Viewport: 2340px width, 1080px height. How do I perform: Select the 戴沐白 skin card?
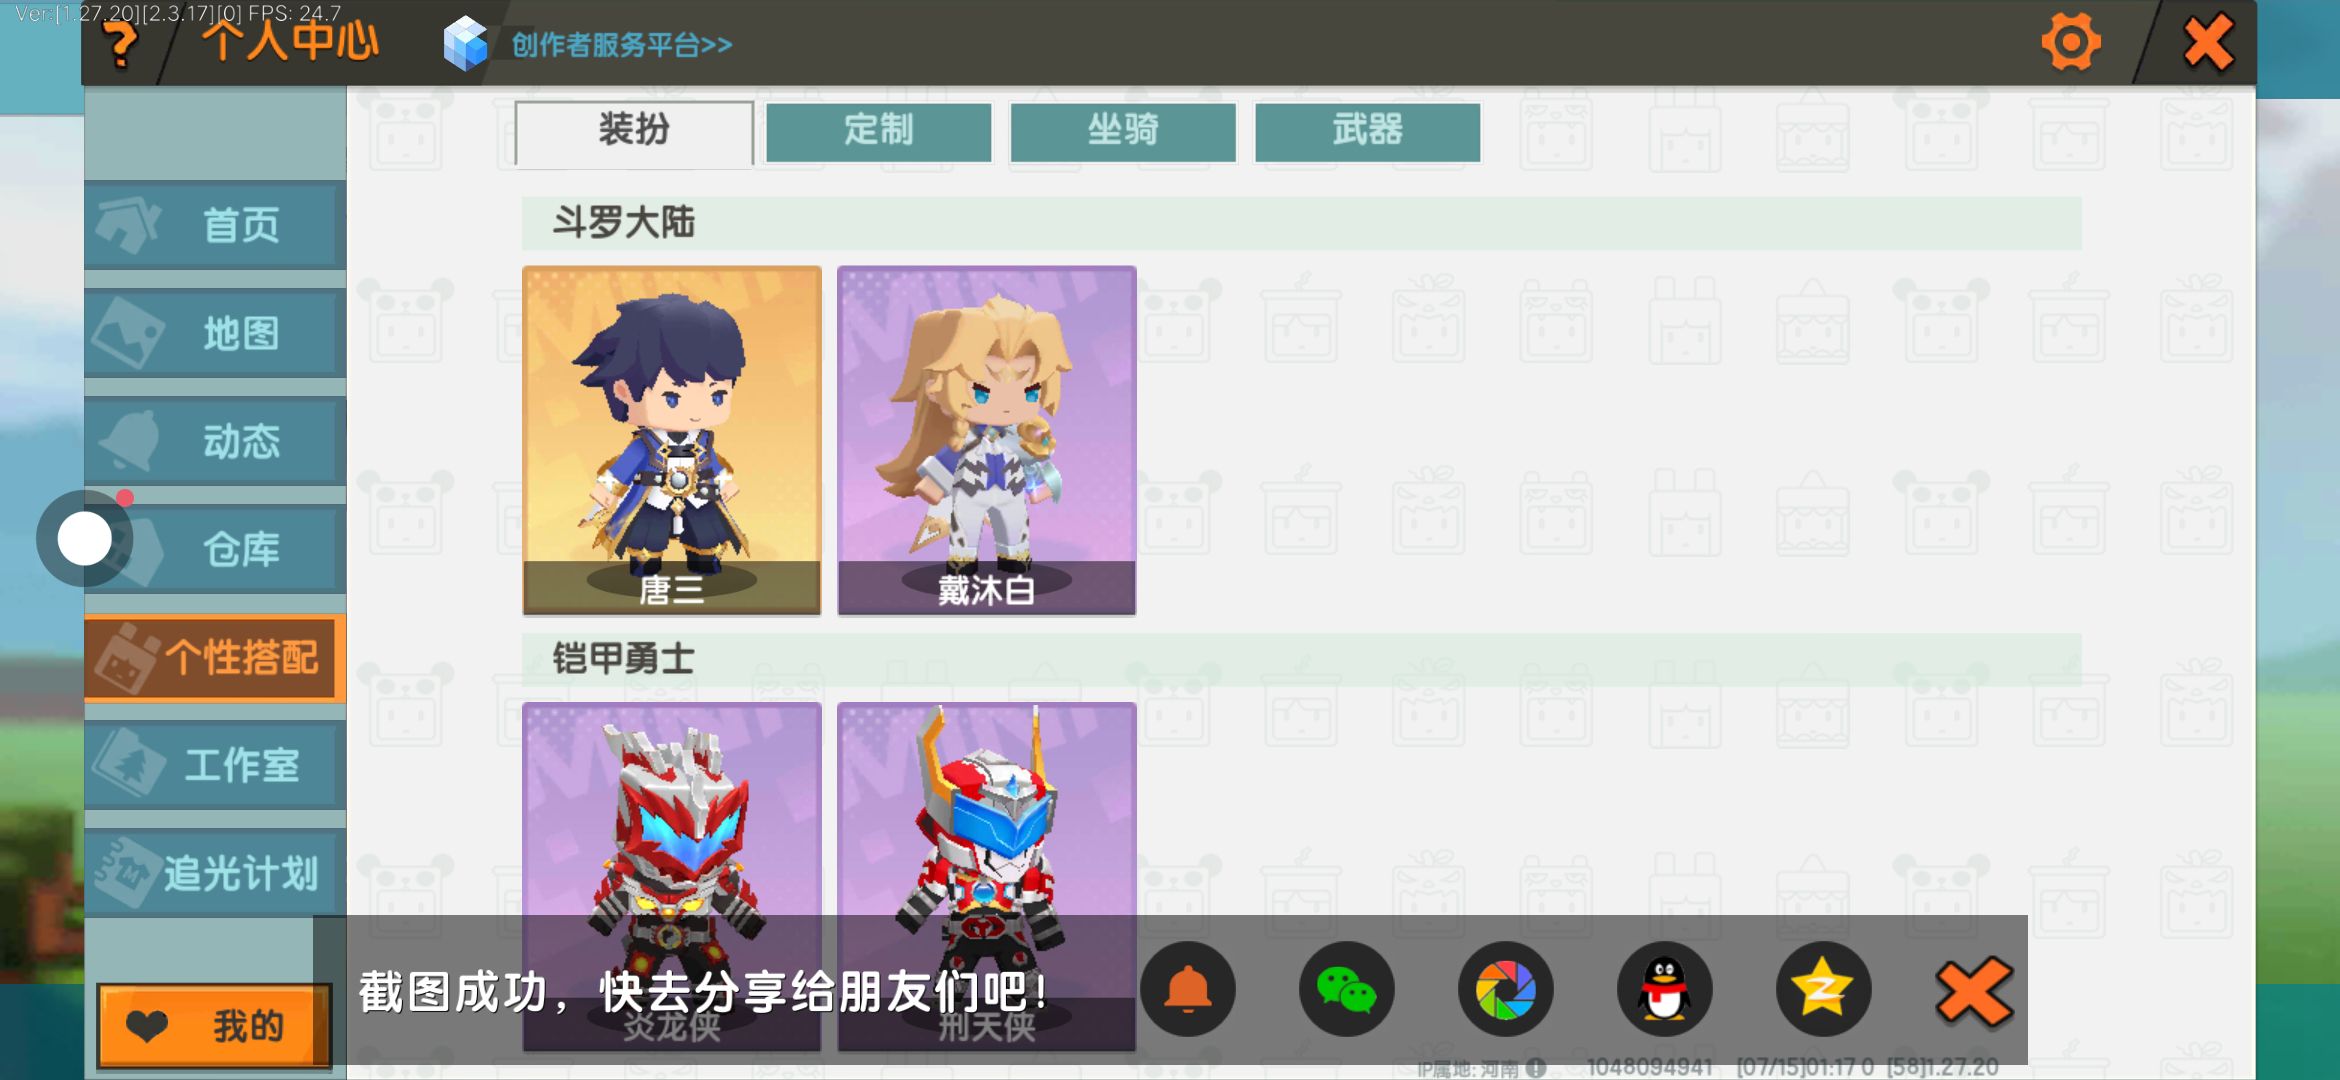tap(987, 440)
